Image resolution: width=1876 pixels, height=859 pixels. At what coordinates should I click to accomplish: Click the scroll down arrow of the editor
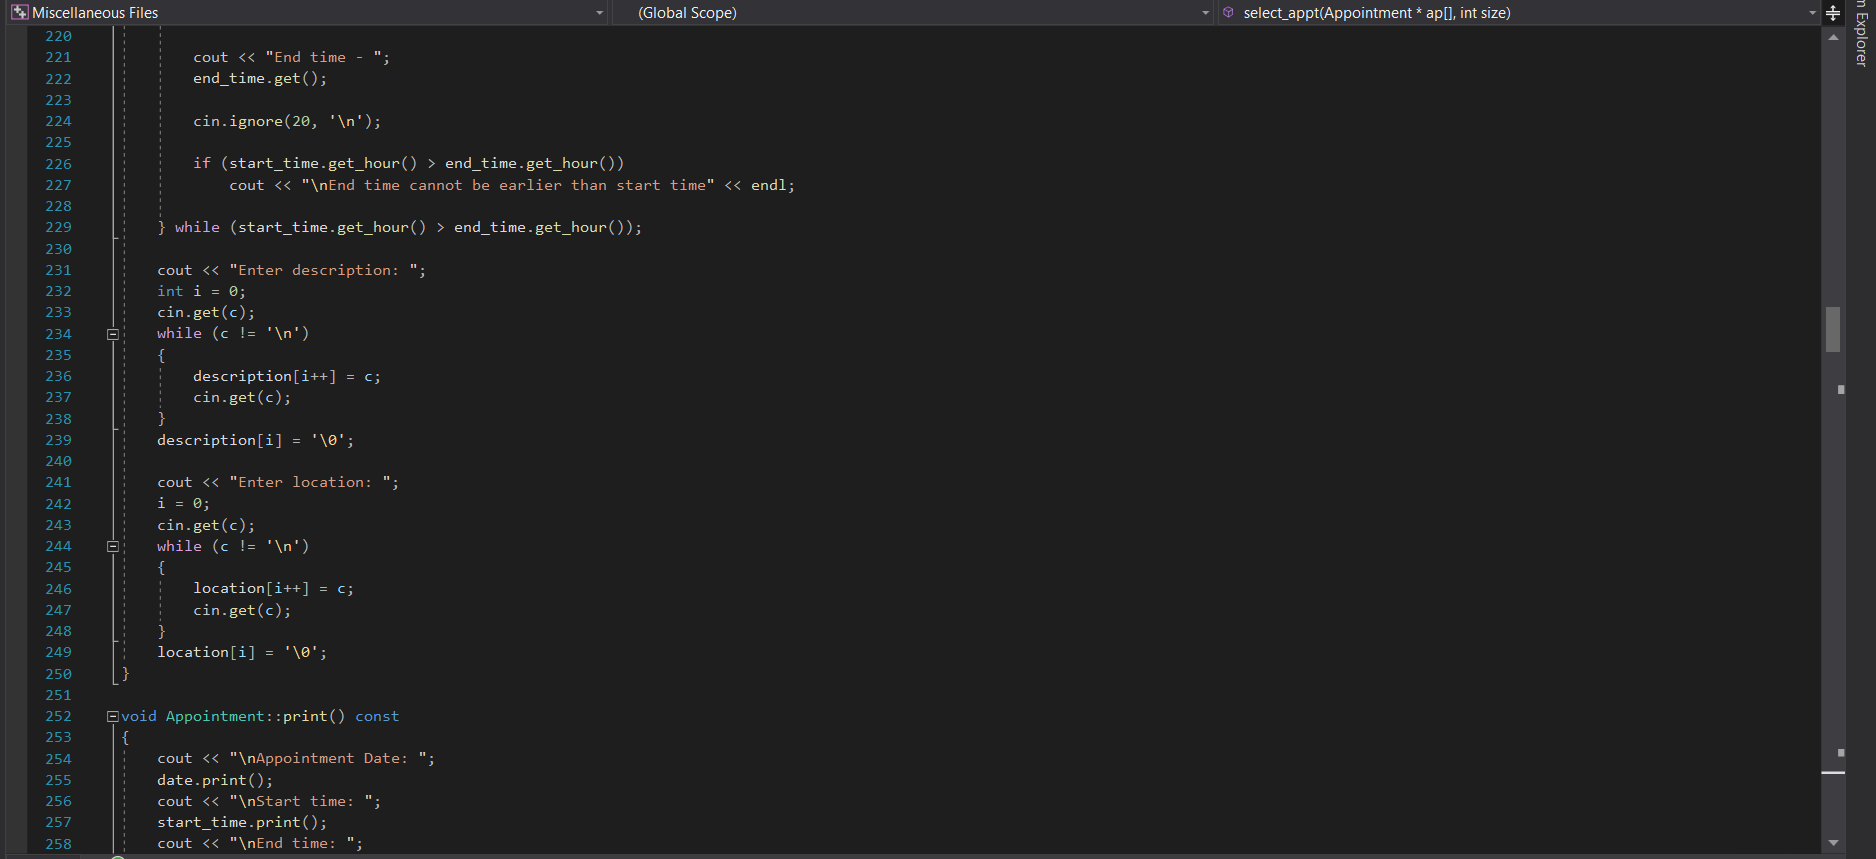(x=1833, y=843)
